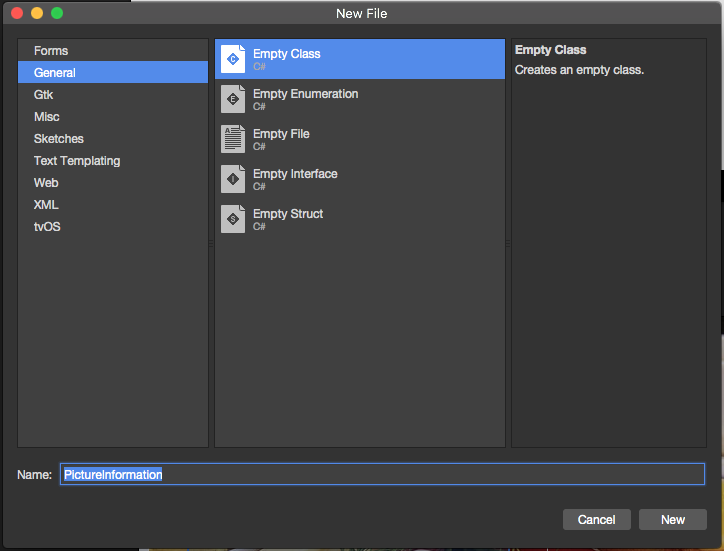This screenshot has width=724, height=551.
Task: Select the Empty Struct template label
Action: pos(288,214)
